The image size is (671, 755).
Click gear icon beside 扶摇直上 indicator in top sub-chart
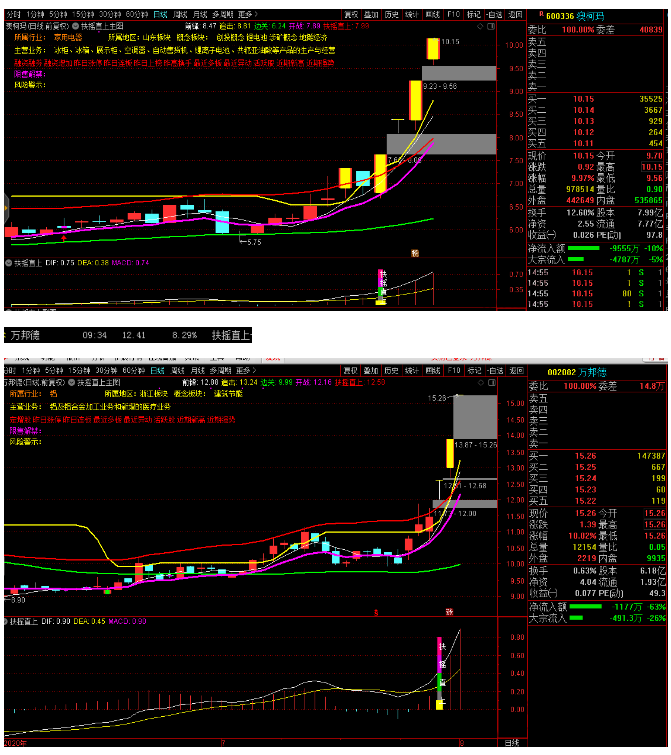pyautogui.click(x=9, y=263)
